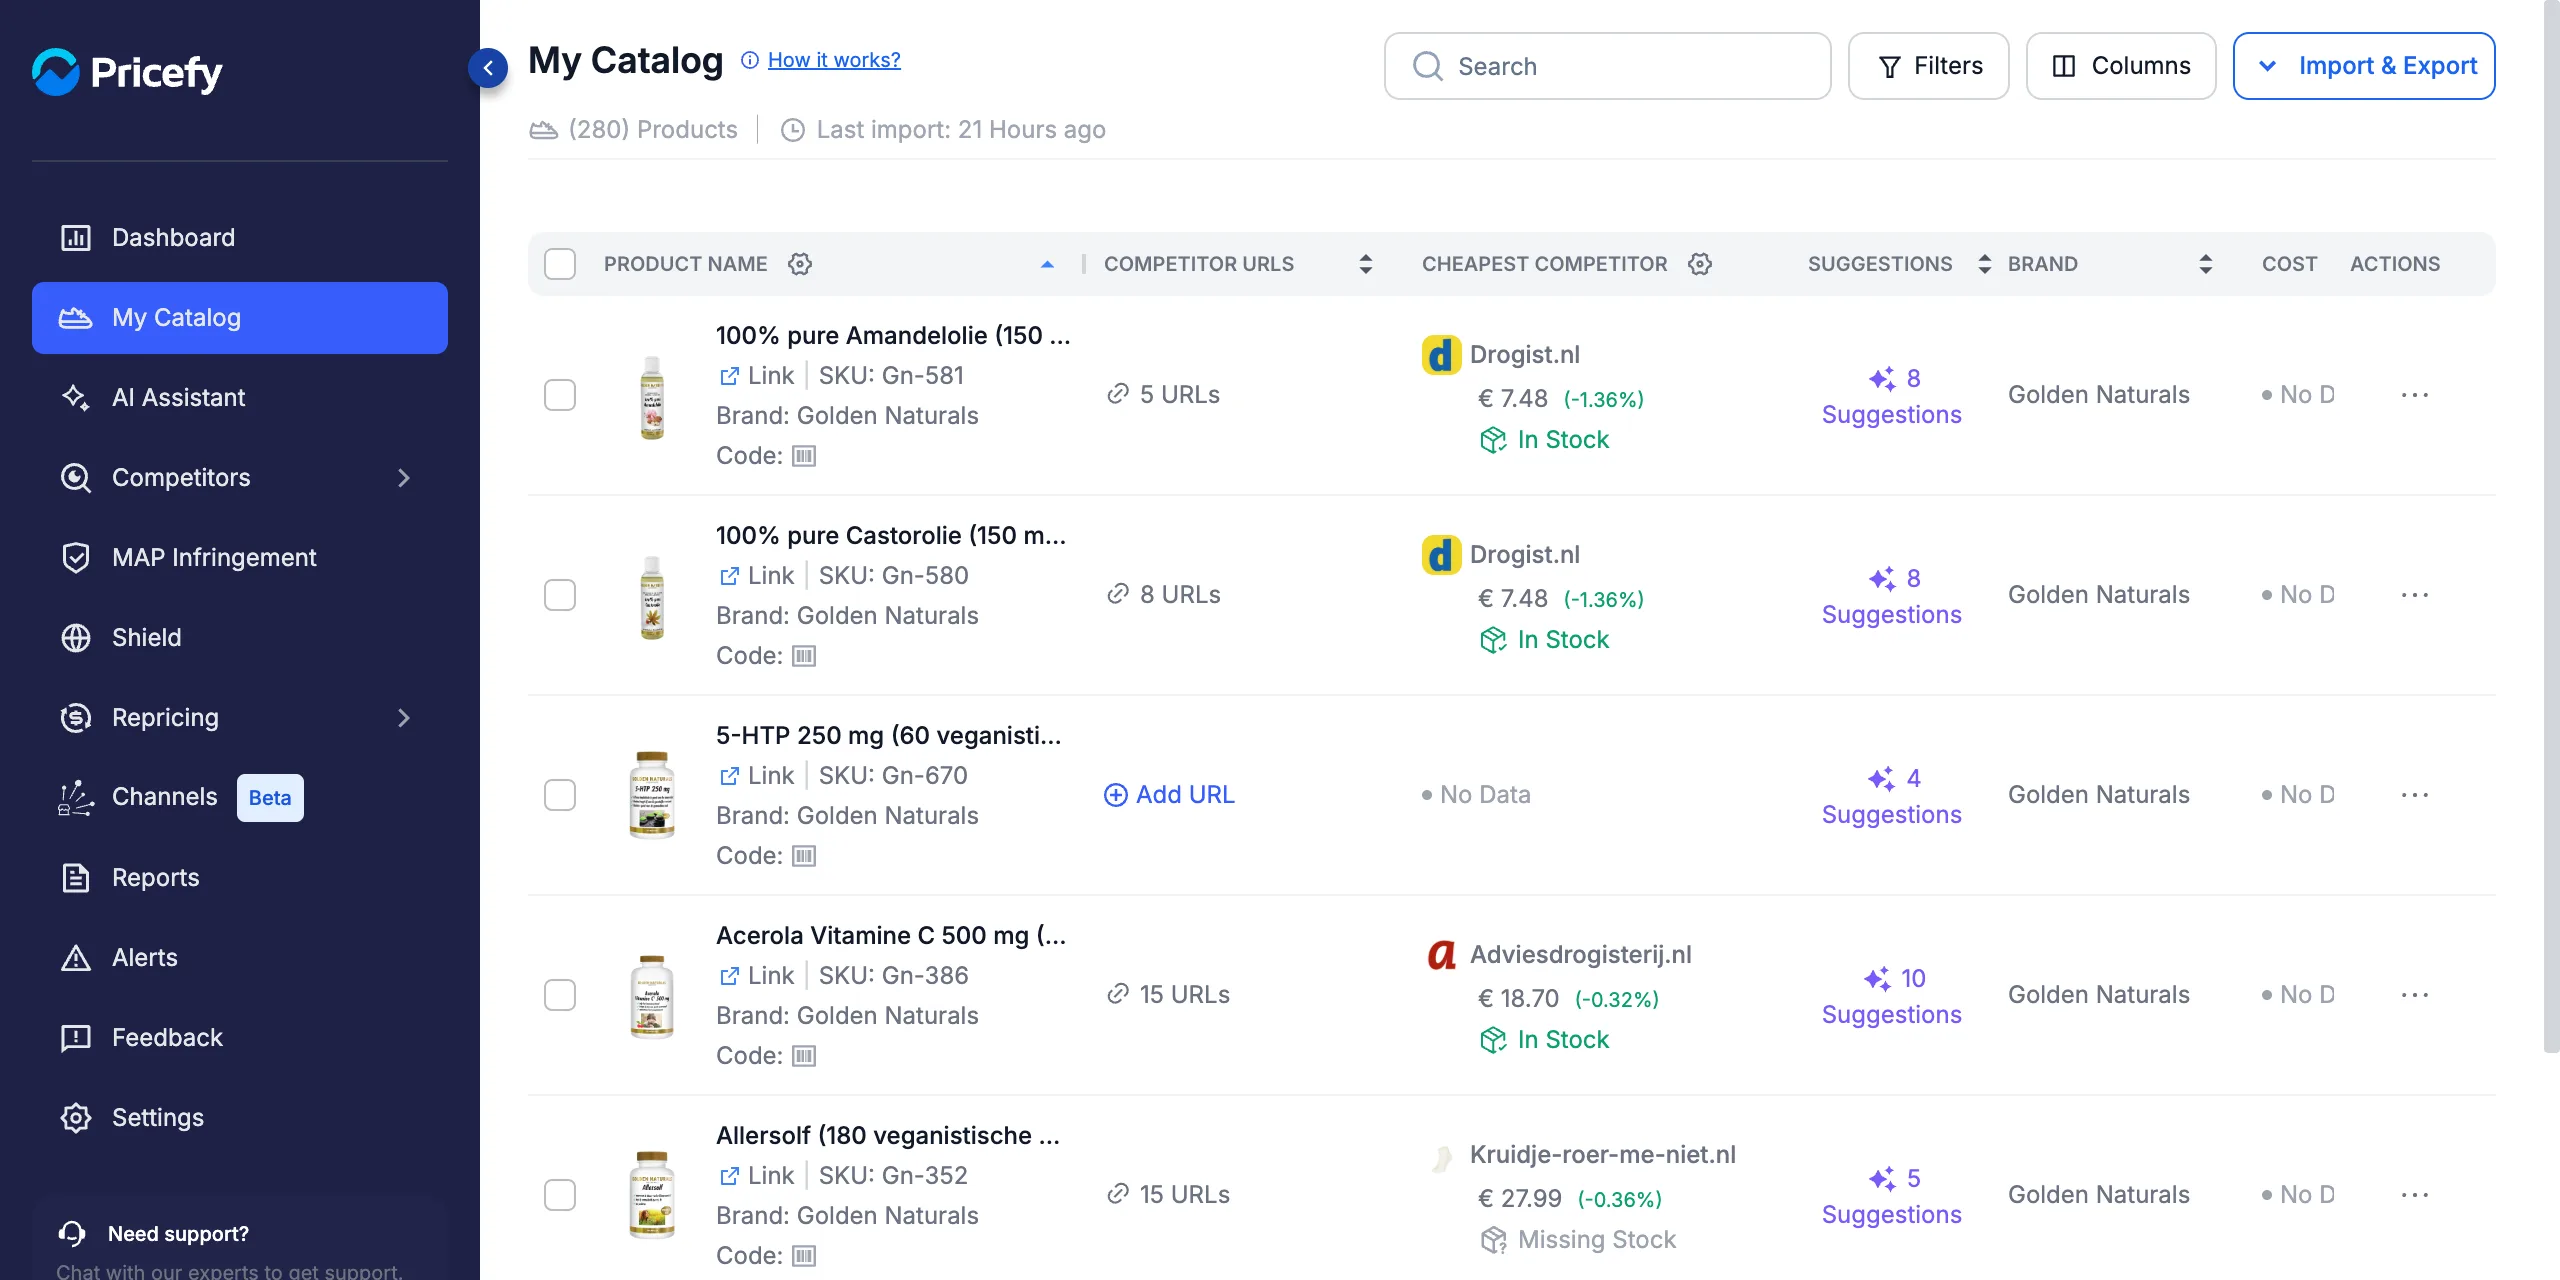Open actions menu for Castorolie row

coord(2415,595)
